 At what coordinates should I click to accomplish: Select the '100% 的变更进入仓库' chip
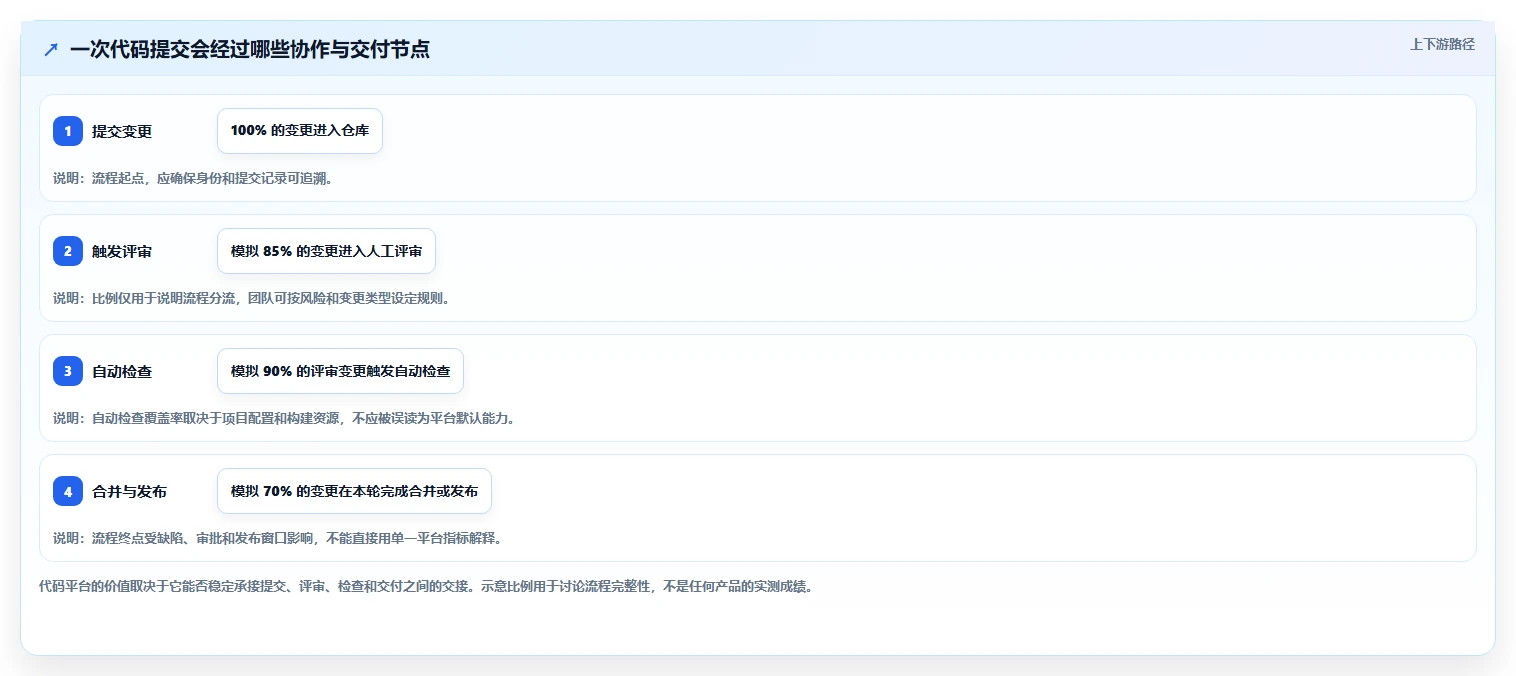pyautogui.click(x=300, y=131)
